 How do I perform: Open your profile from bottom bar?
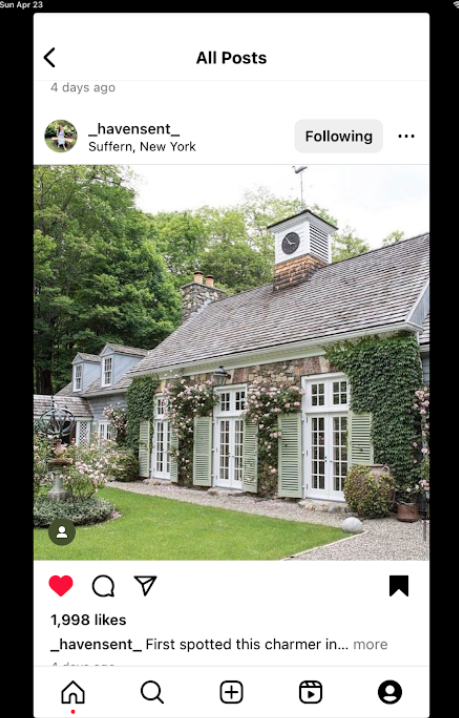[x=390, y=692]
